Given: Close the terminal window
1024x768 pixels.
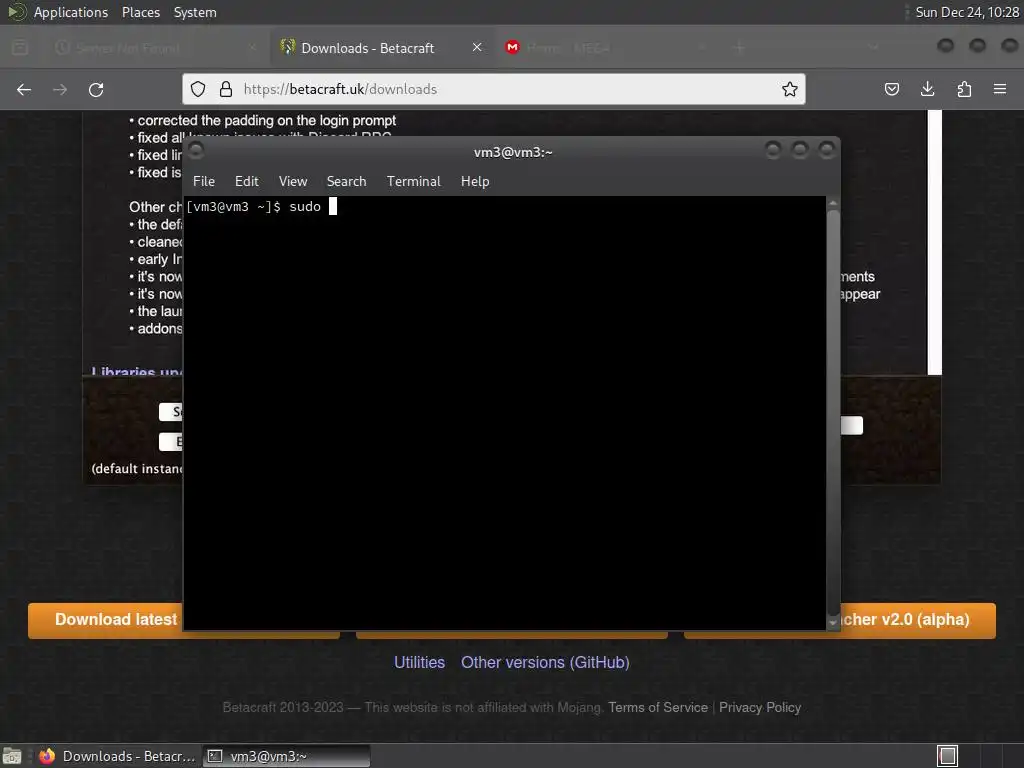Looking at the screenshot, I should coord(827,151).
